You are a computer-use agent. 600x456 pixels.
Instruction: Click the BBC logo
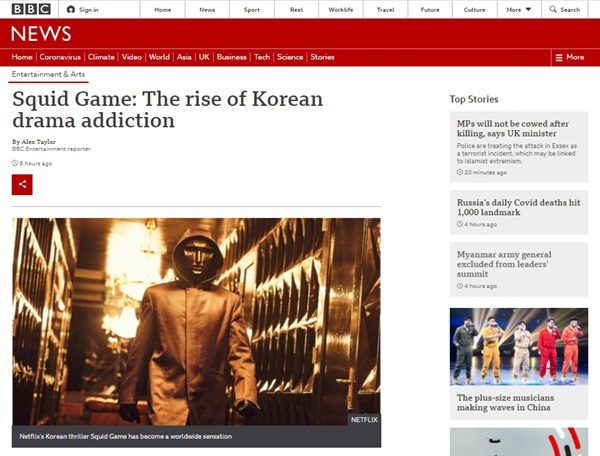point(31,9)
